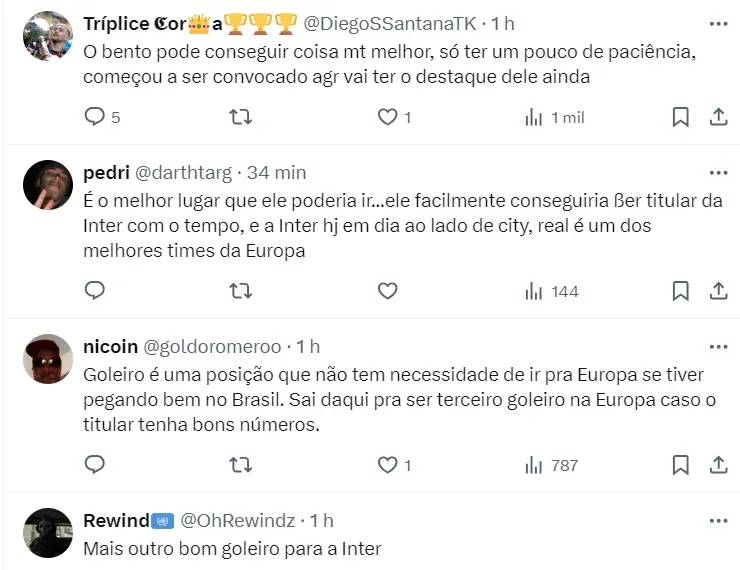Bookmark nicoin's tweet

pos(680,465)
